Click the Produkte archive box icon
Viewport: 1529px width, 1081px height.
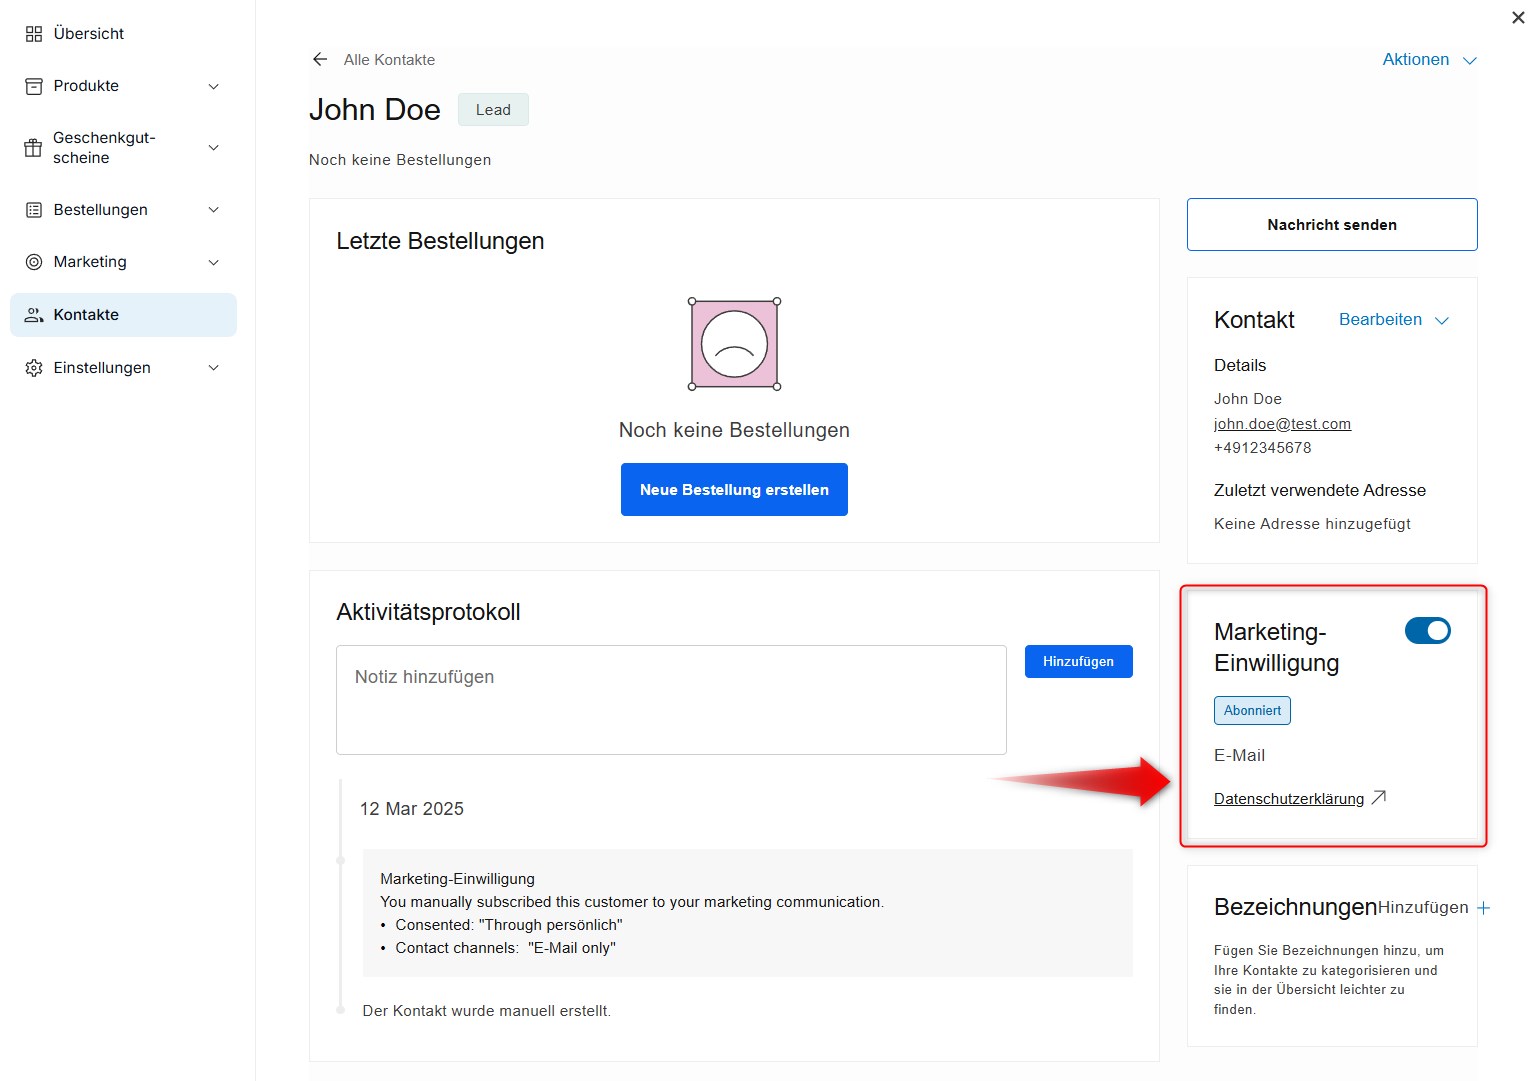[x=34, y=86]
